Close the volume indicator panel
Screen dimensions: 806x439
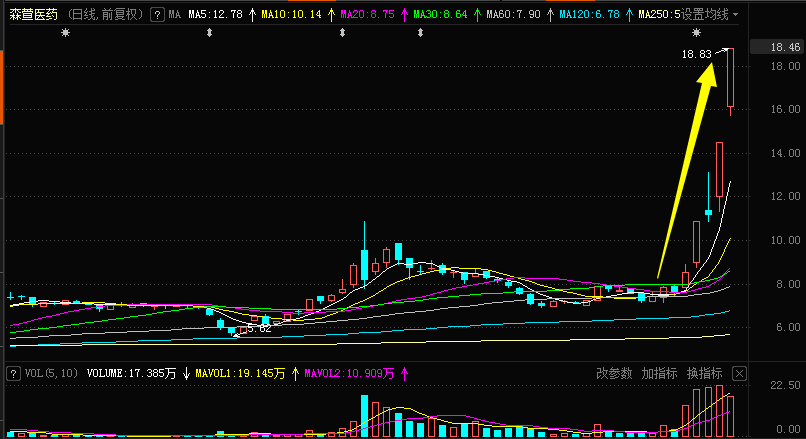click(739, 373)
